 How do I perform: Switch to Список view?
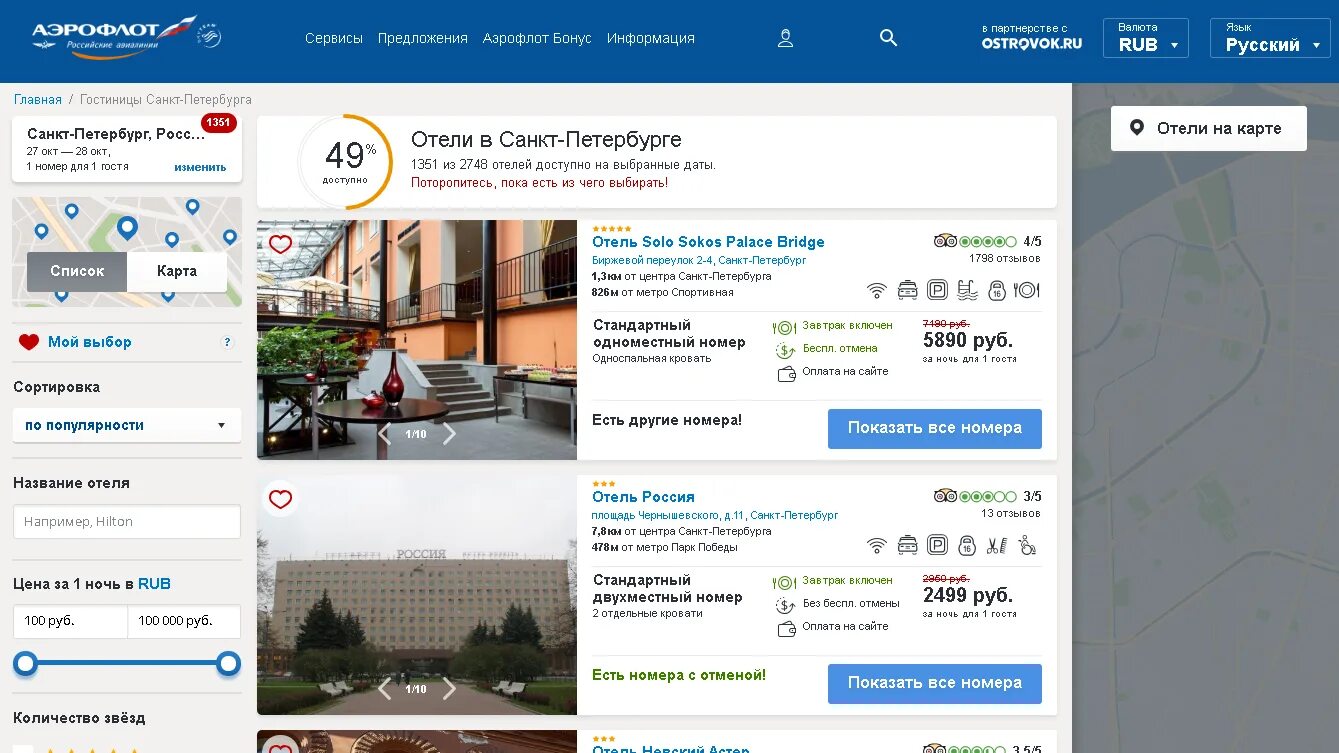[x=77, y=271]
